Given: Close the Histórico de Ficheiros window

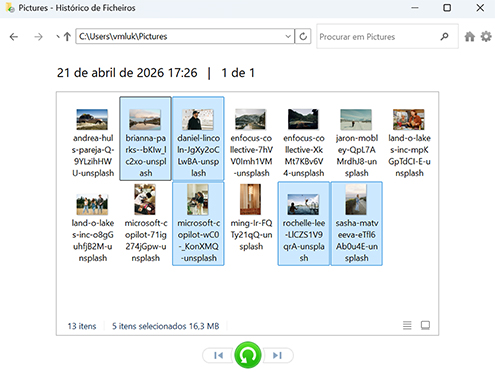Looking at the screenshot, I should (480, 8).
